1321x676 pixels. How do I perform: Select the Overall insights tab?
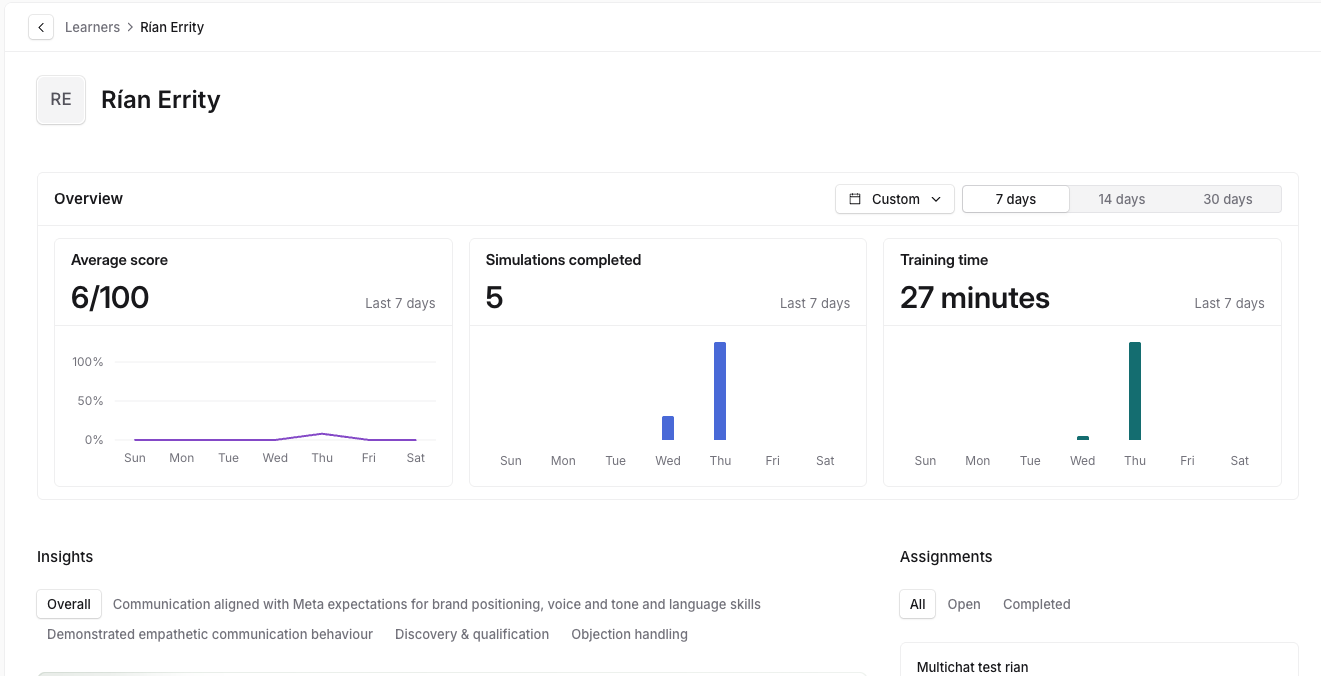point(69,604)
